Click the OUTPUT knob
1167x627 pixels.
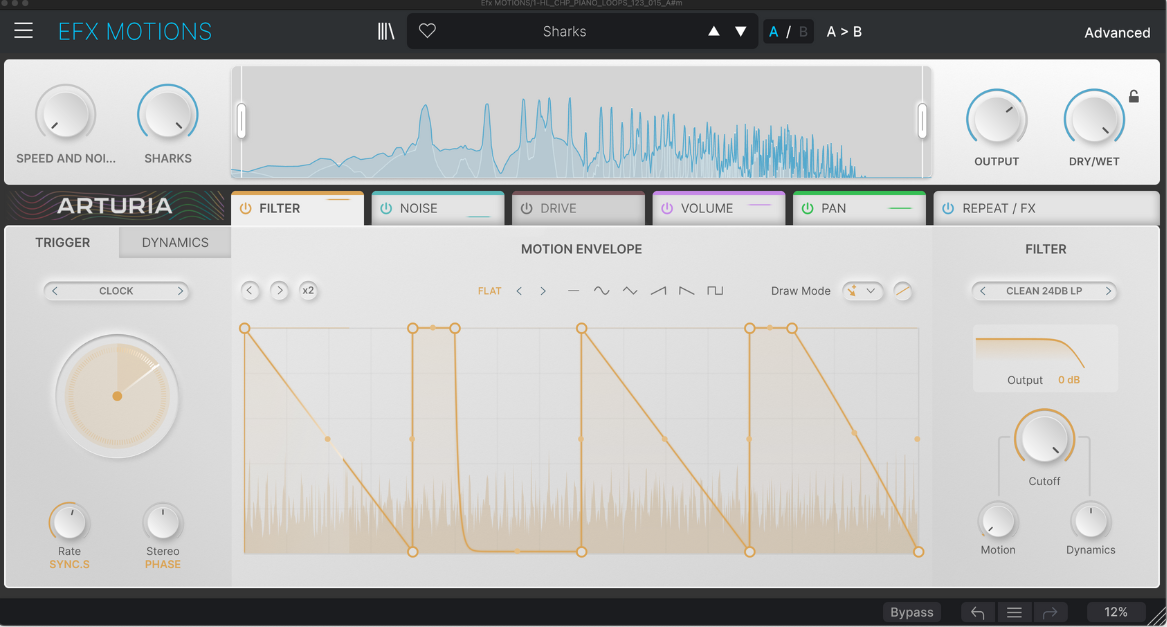(997, 119)
